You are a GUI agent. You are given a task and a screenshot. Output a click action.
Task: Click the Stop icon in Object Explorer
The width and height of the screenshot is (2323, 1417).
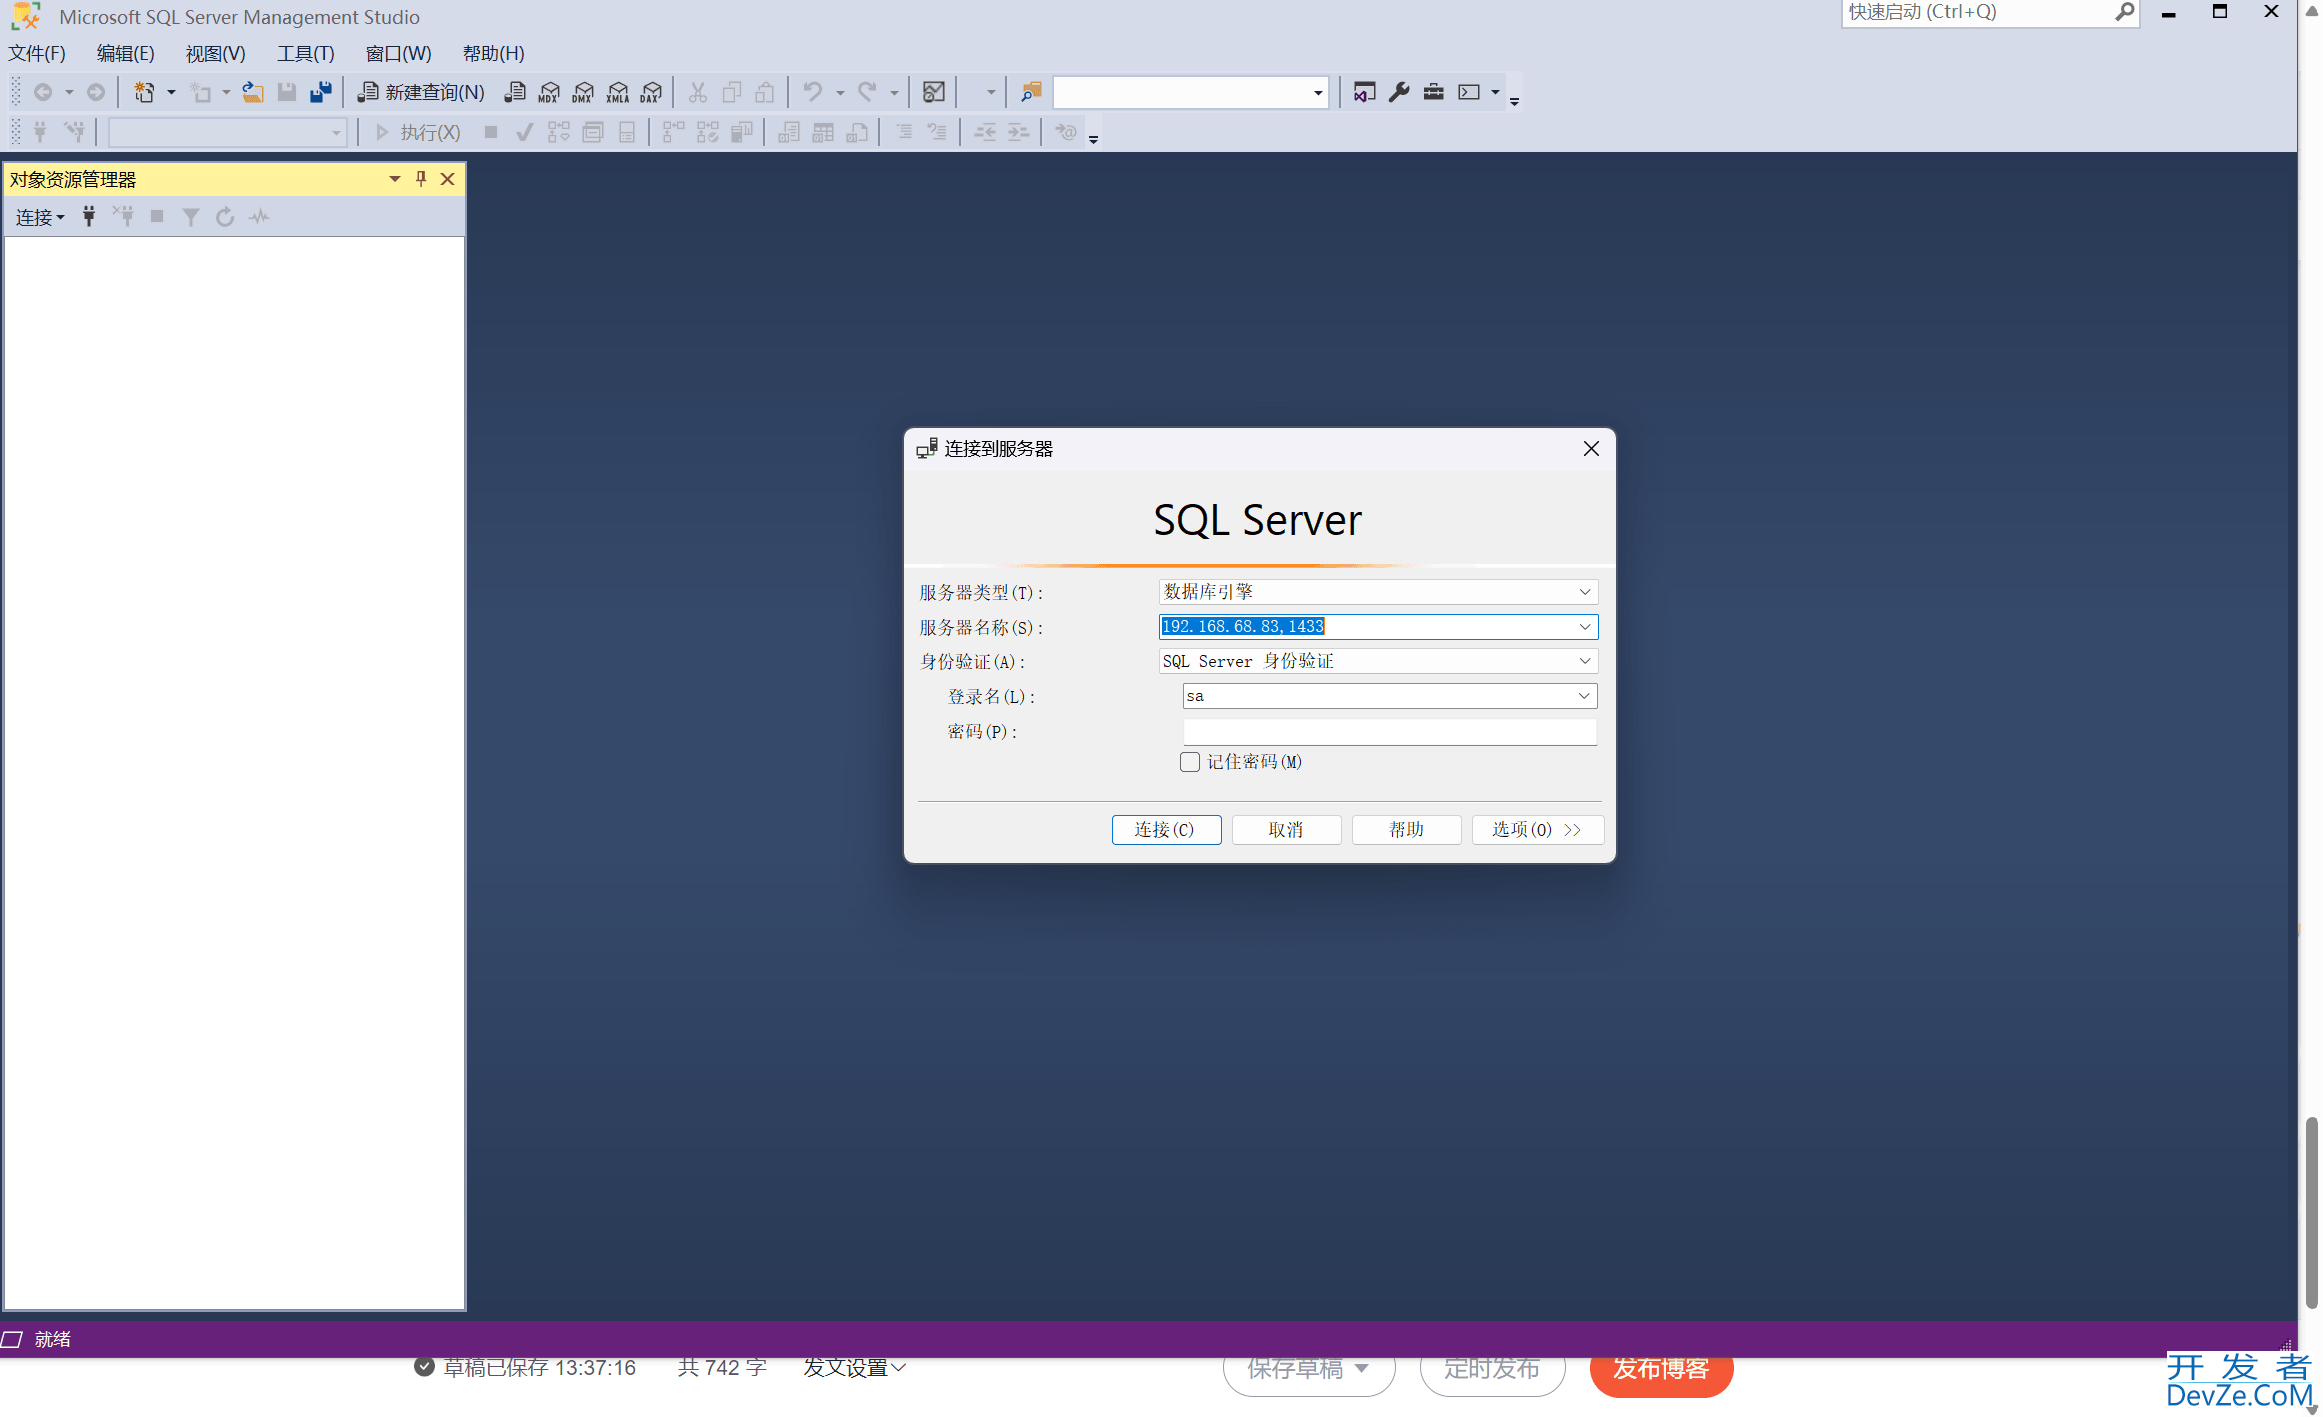(157, 216)
